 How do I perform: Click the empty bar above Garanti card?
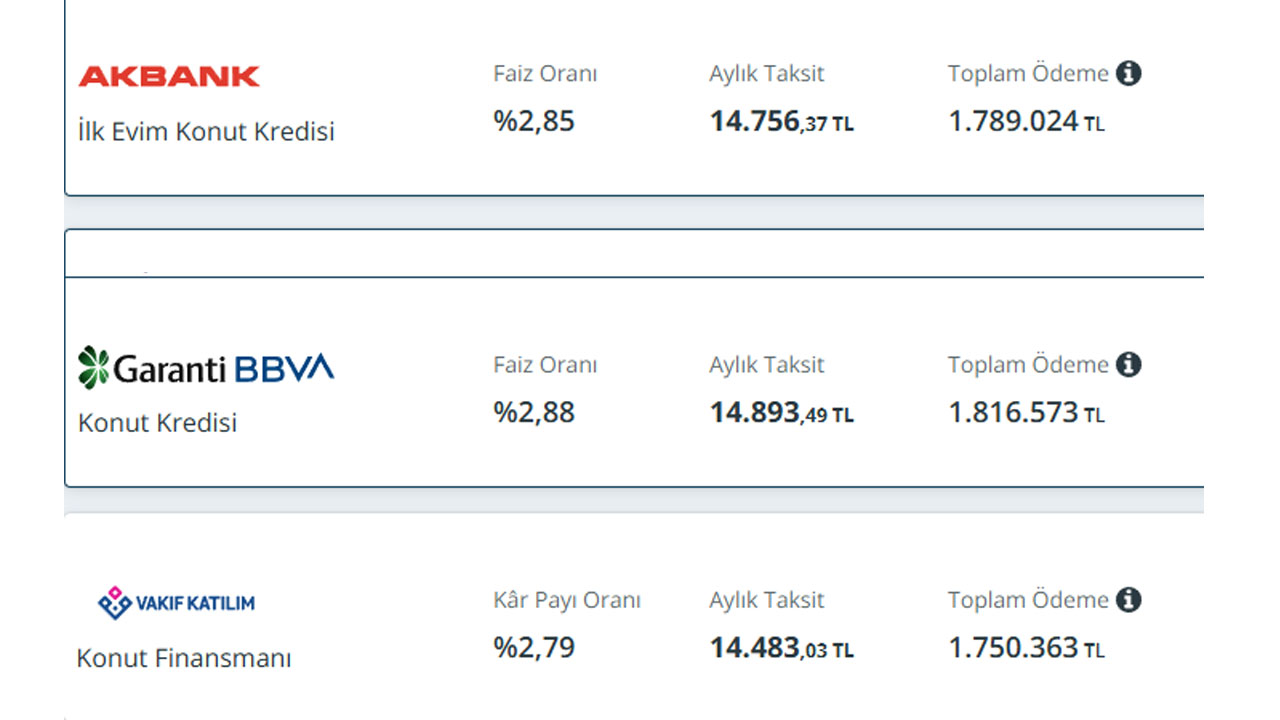pos(634,253)
